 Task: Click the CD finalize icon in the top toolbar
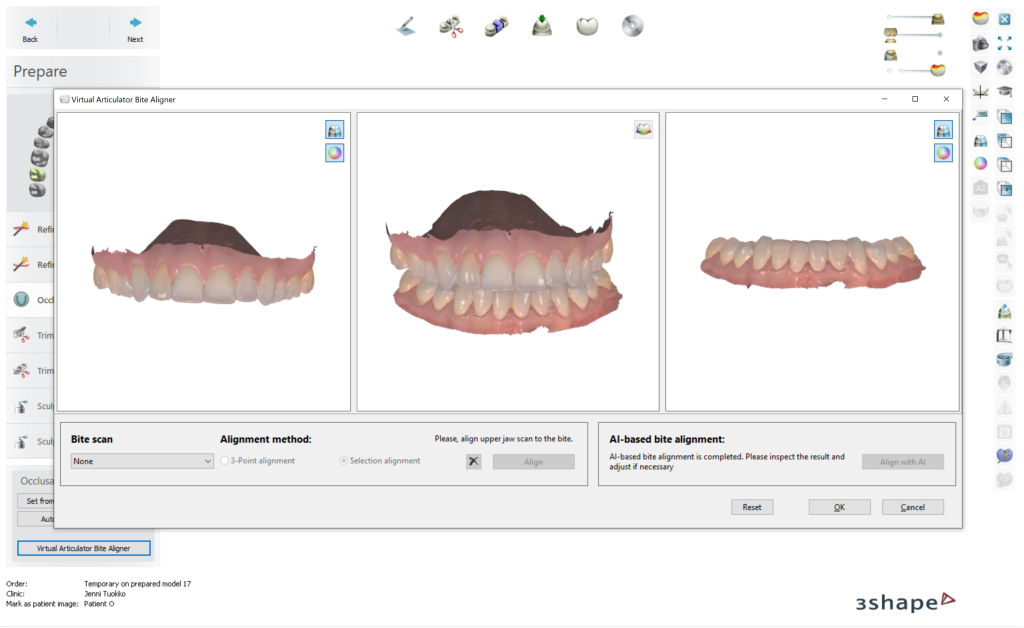pos(632,25)
